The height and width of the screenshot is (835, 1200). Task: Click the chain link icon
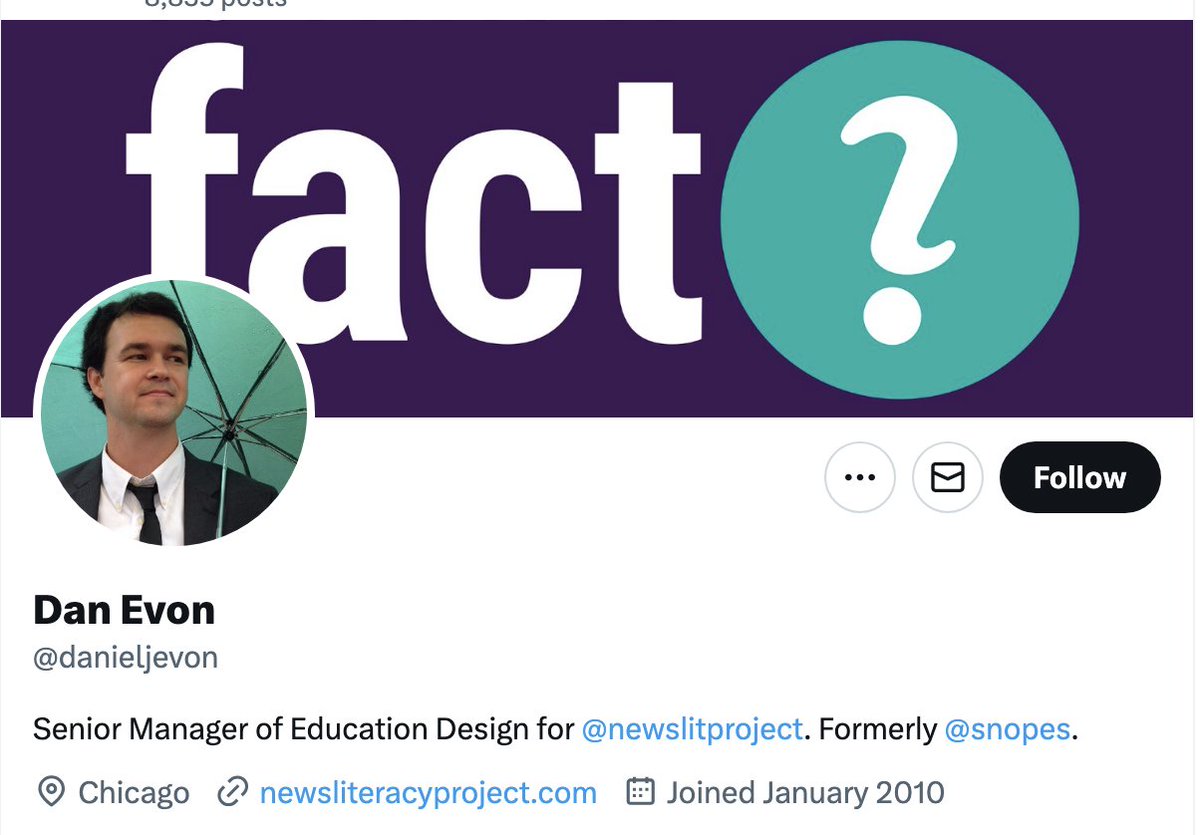coord(232,793)
